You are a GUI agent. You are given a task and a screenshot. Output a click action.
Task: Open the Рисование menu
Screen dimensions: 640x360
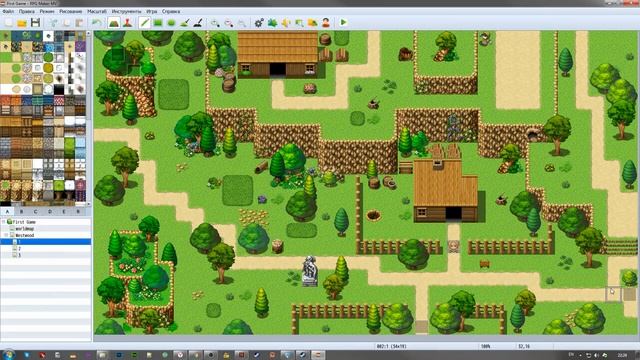click(71, 11)
